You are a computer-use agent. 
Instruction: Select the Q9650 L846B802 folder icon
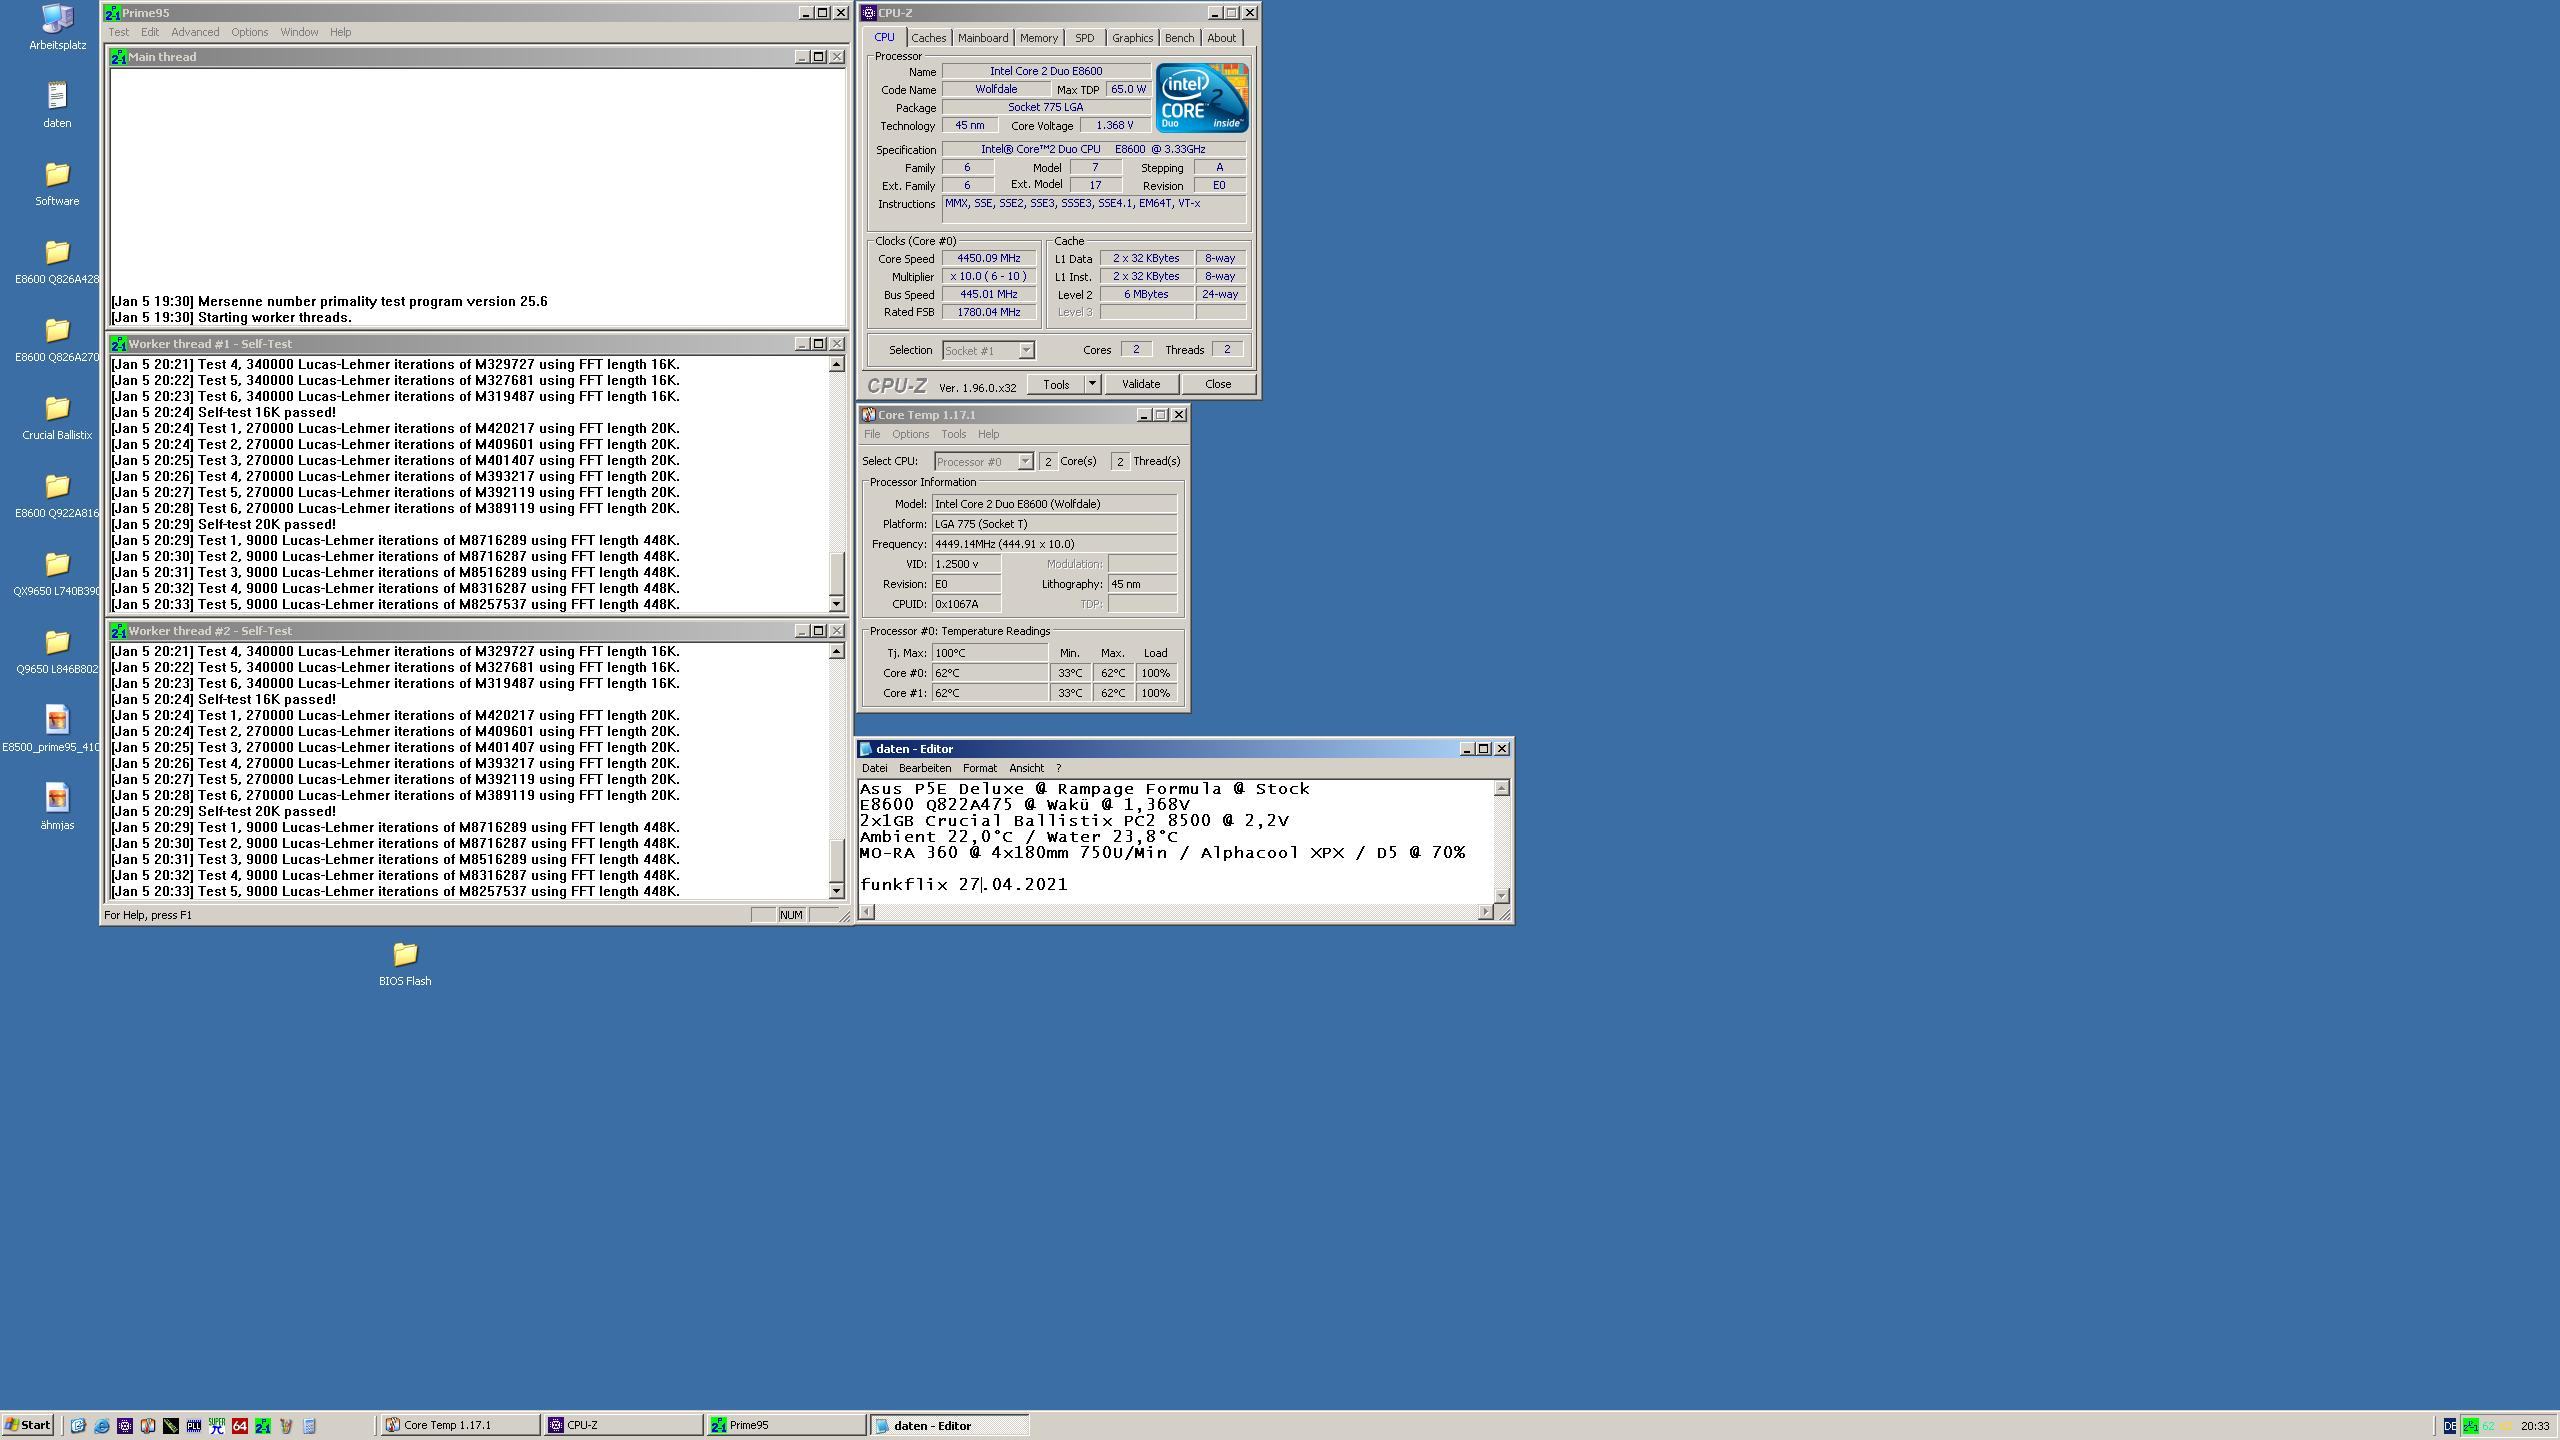[x=57, y=651]
